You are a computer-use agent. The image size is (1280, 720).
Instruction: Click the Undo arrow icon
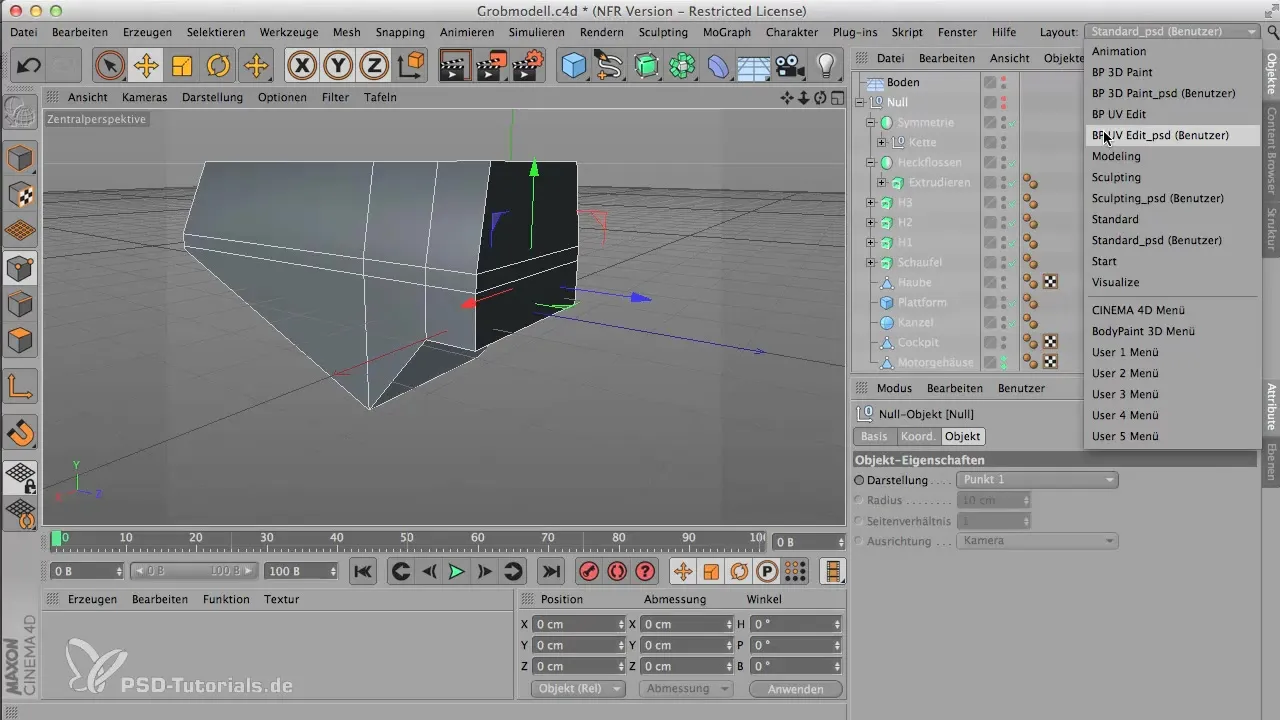pyautogui.click(x=29, y=66)
